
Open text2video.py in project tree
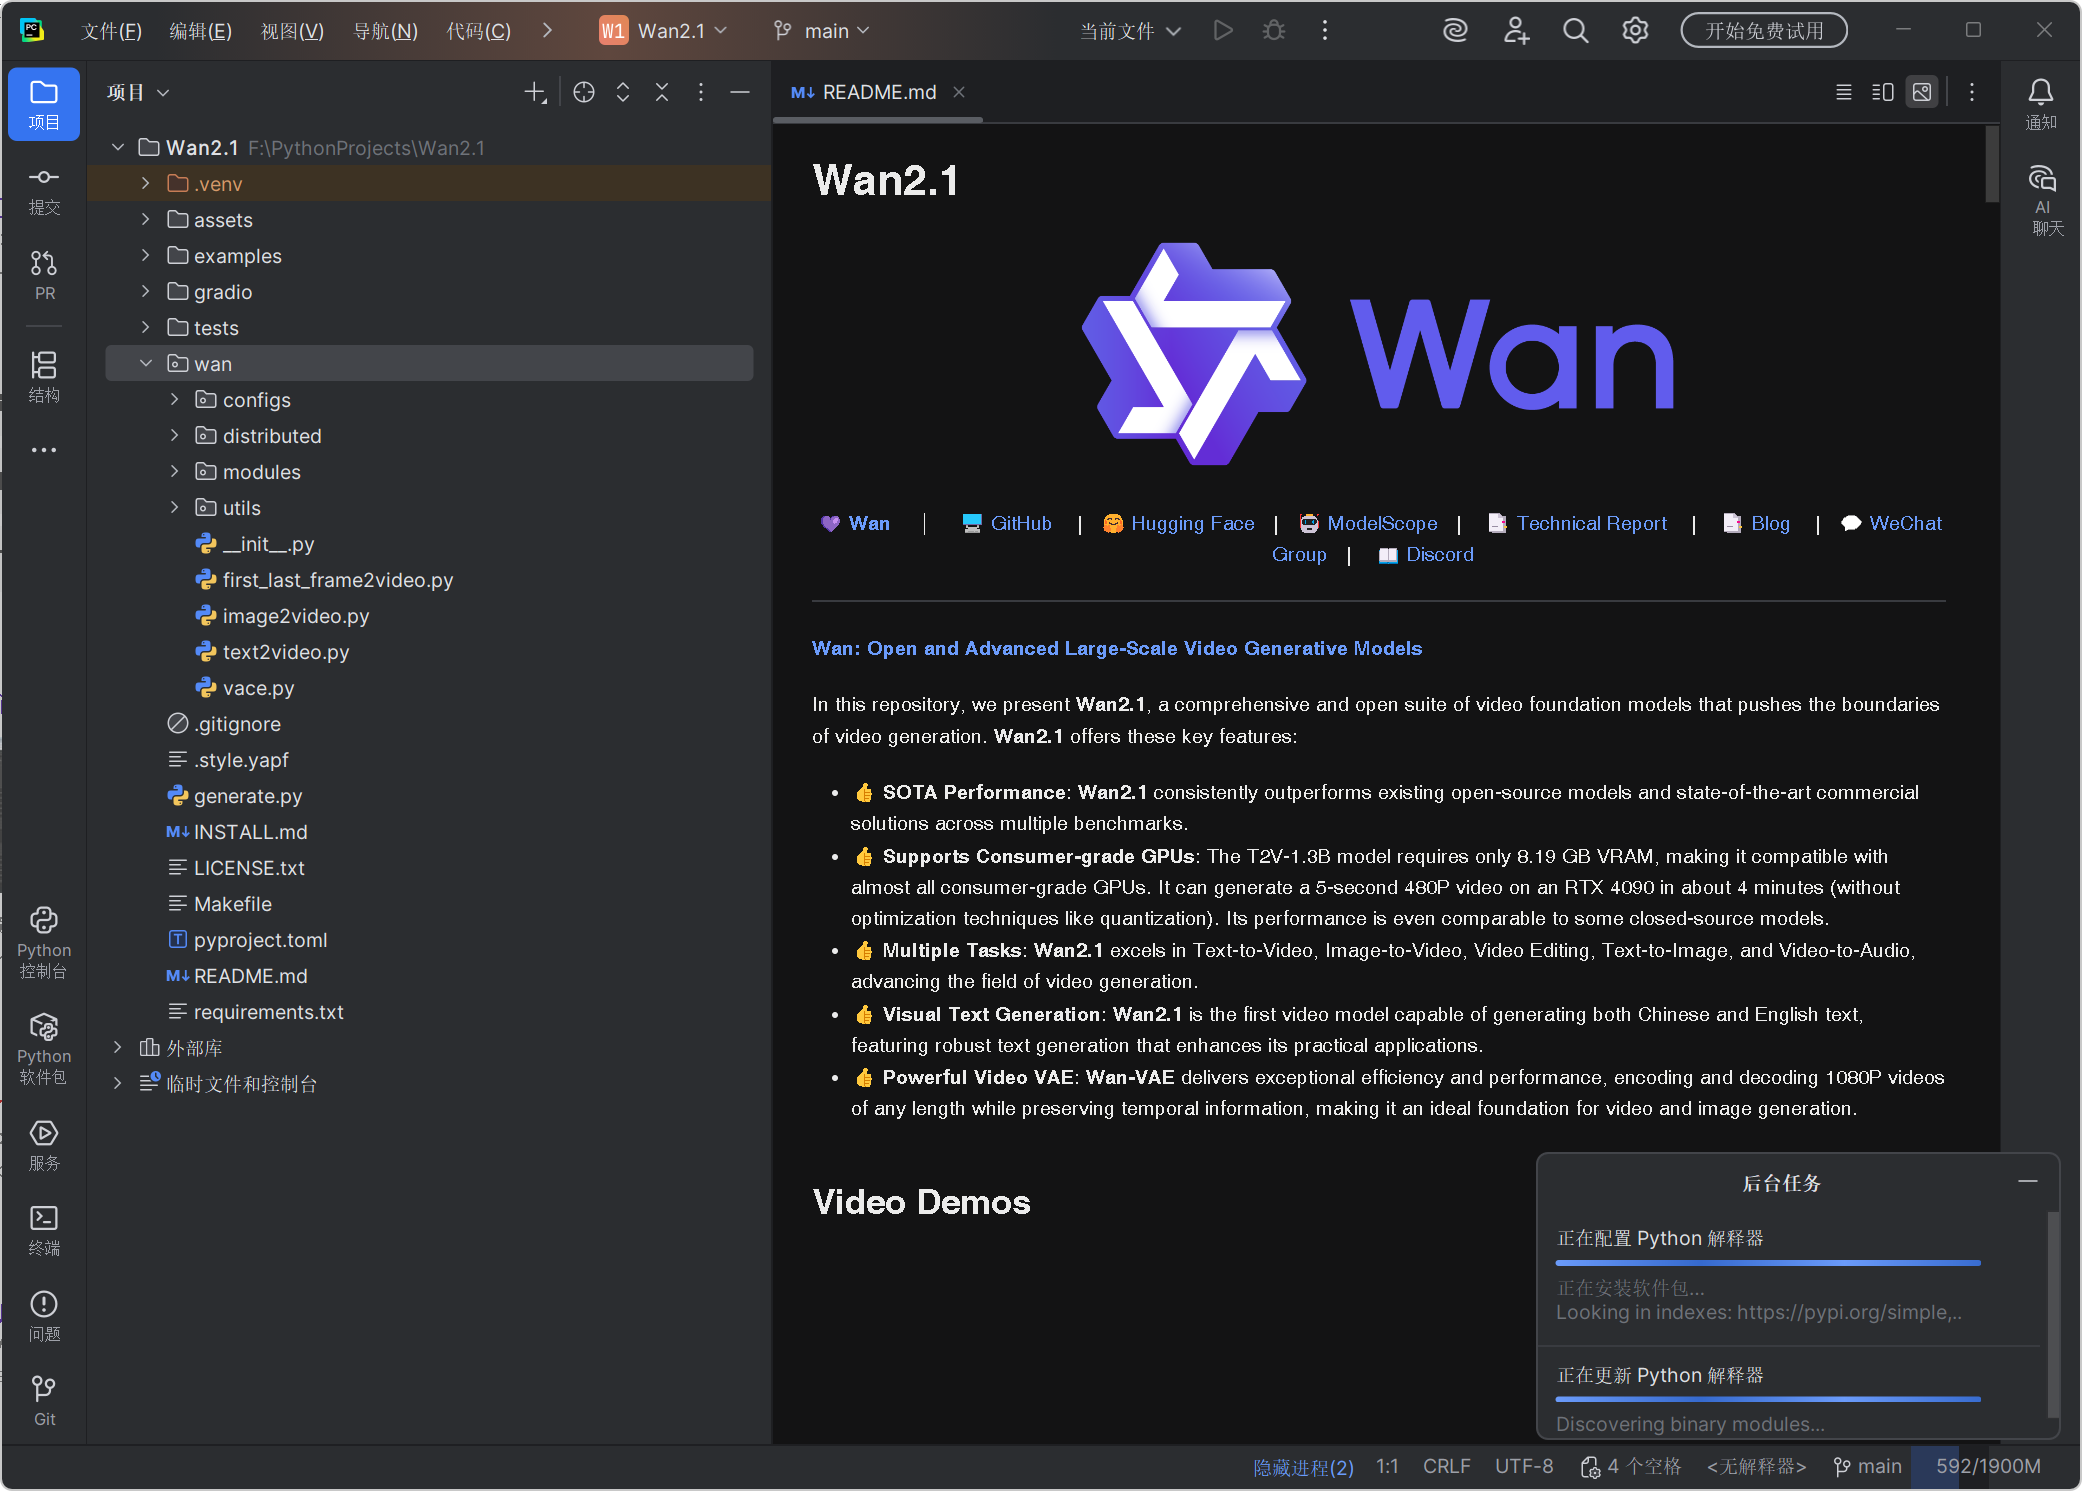pyautogui.click(x=286, y=652)
